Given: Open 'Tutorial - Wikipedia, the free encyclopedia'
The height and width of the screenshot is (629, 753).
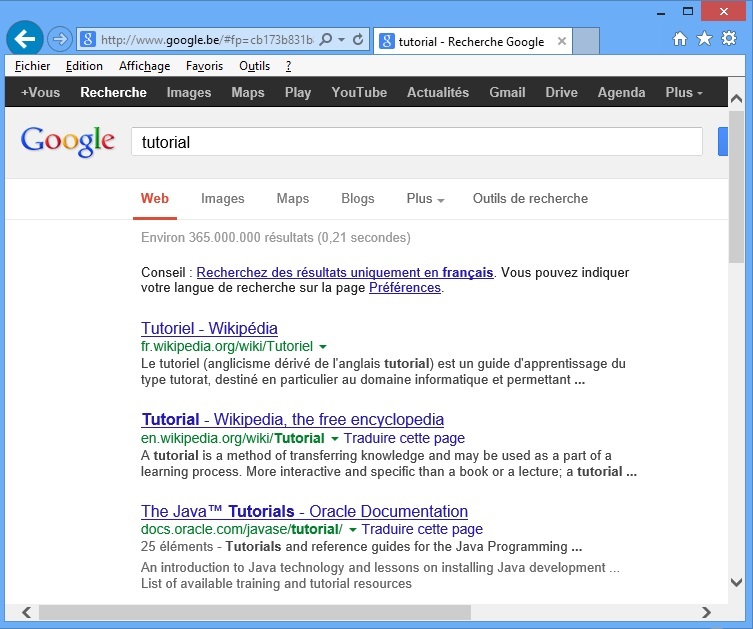Looking at the screenshot, I should pos(292,419).
